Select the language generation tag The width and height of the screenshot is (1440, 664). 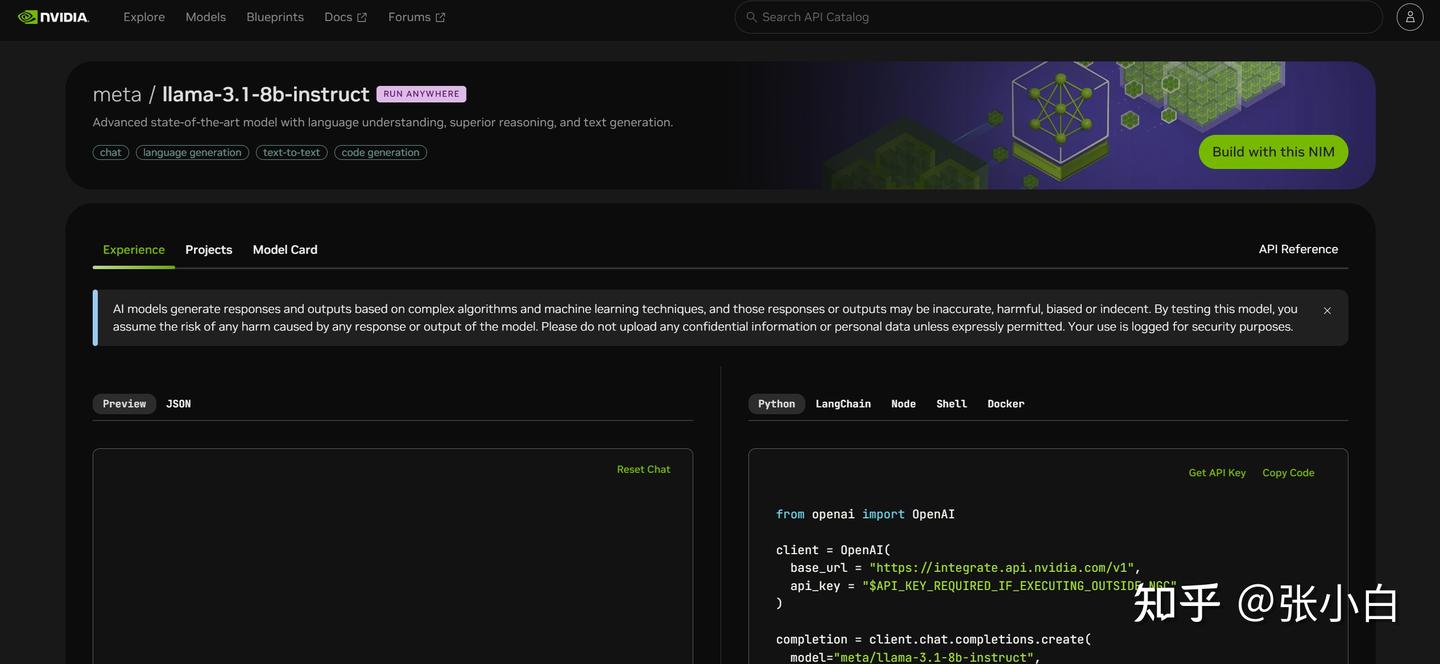pyautogui.click(x=192, y=153)
